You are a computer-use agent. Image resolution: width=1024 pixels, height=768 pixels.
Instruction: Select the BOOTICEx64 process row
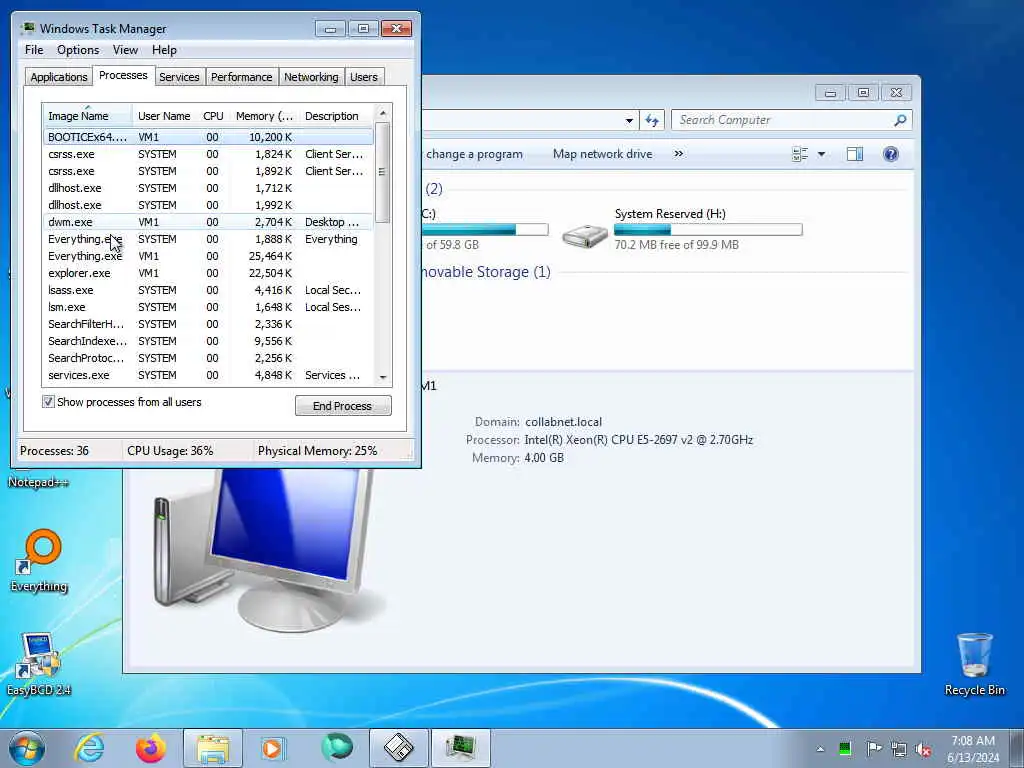click(208, 137)
